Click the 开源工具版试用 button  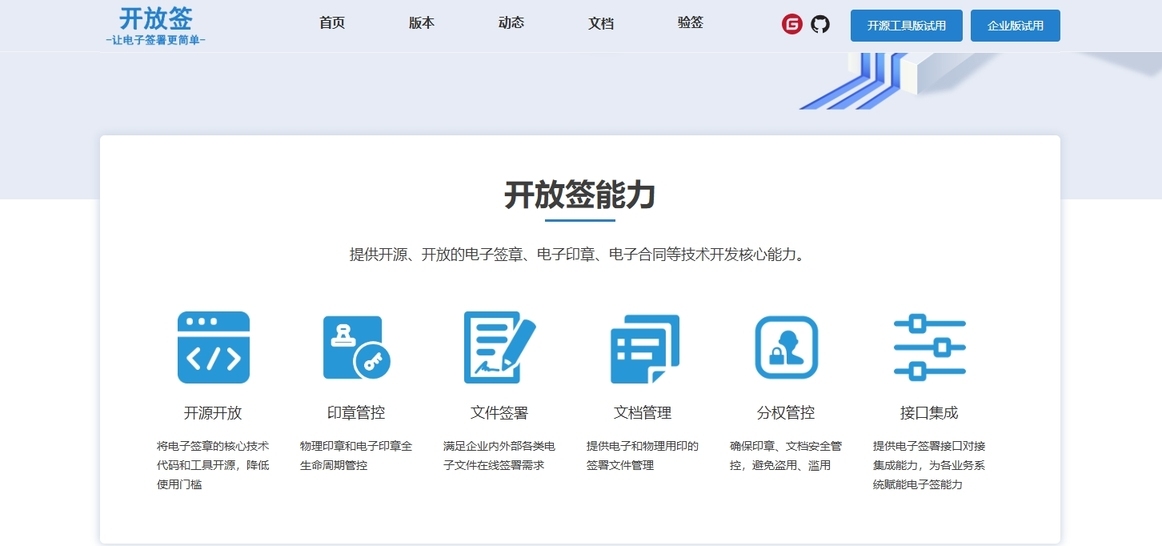906,25
